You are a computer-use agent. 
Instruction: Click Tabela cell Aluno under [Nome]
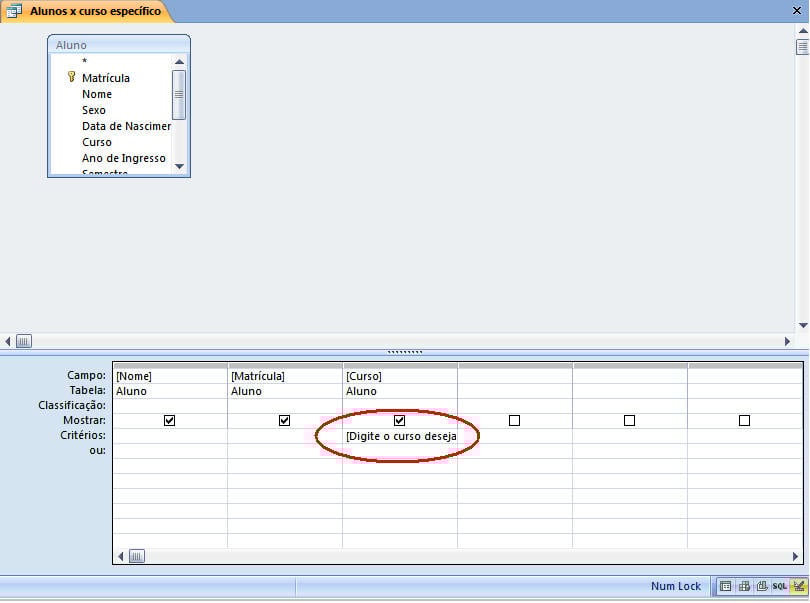[170, 391]
